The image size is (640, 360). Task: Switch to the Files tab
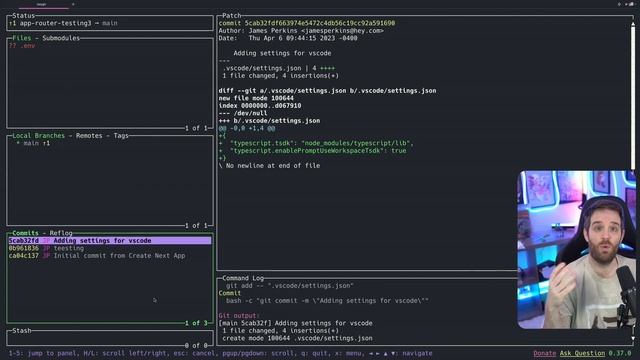click(x=22, y=38)
